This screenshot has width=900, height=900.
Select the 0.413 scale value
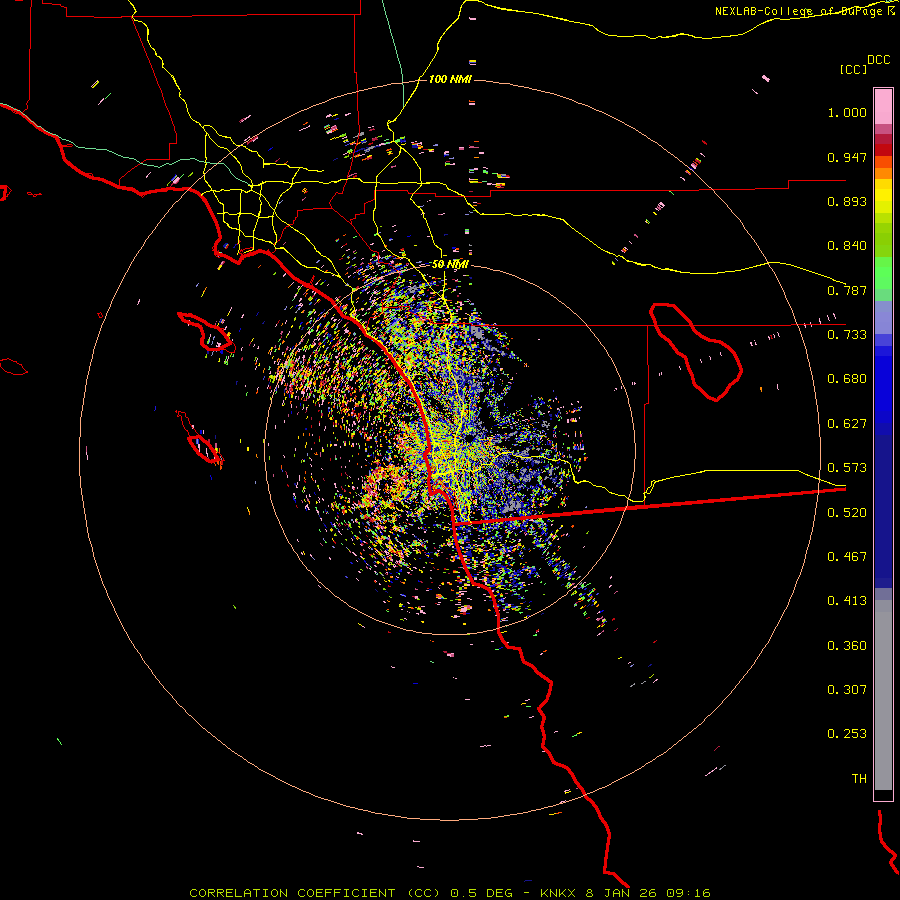click(847, 601)
